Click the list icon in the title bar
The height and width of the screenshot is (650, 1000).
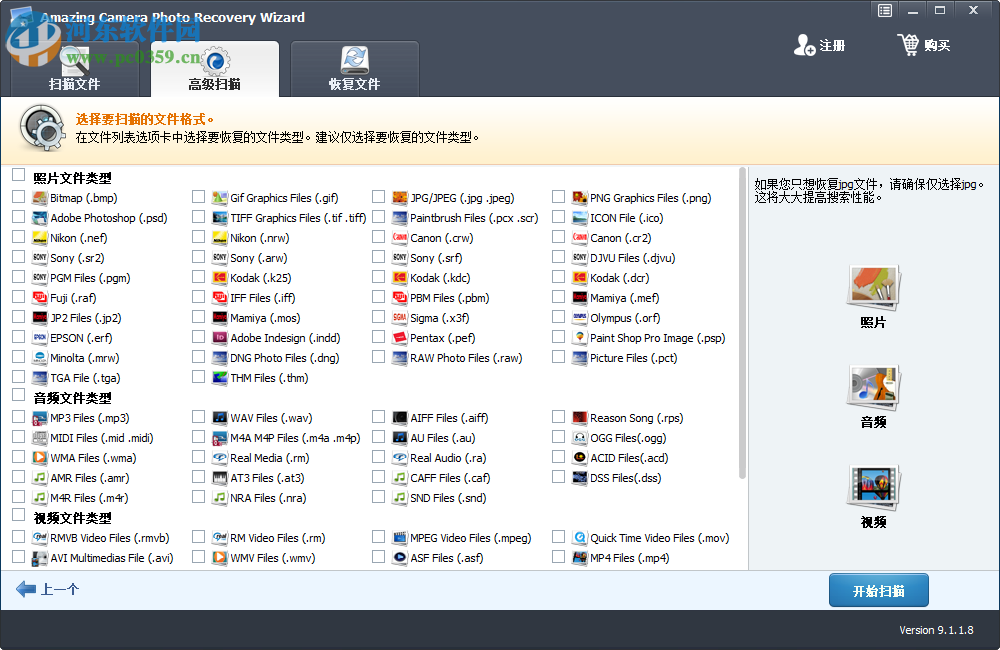(x=884, y=10)
